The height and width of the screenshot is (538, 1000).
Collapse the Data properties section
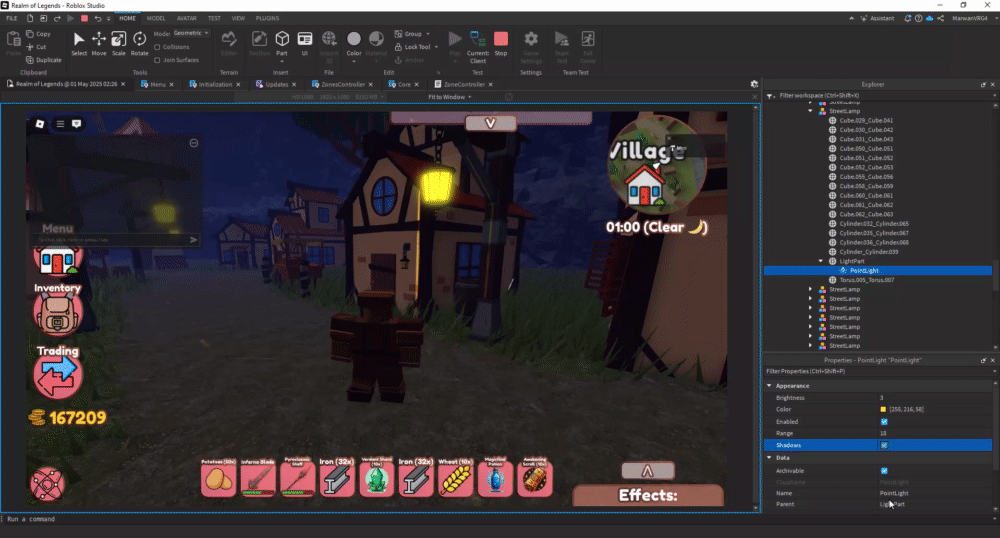(769, 458)
